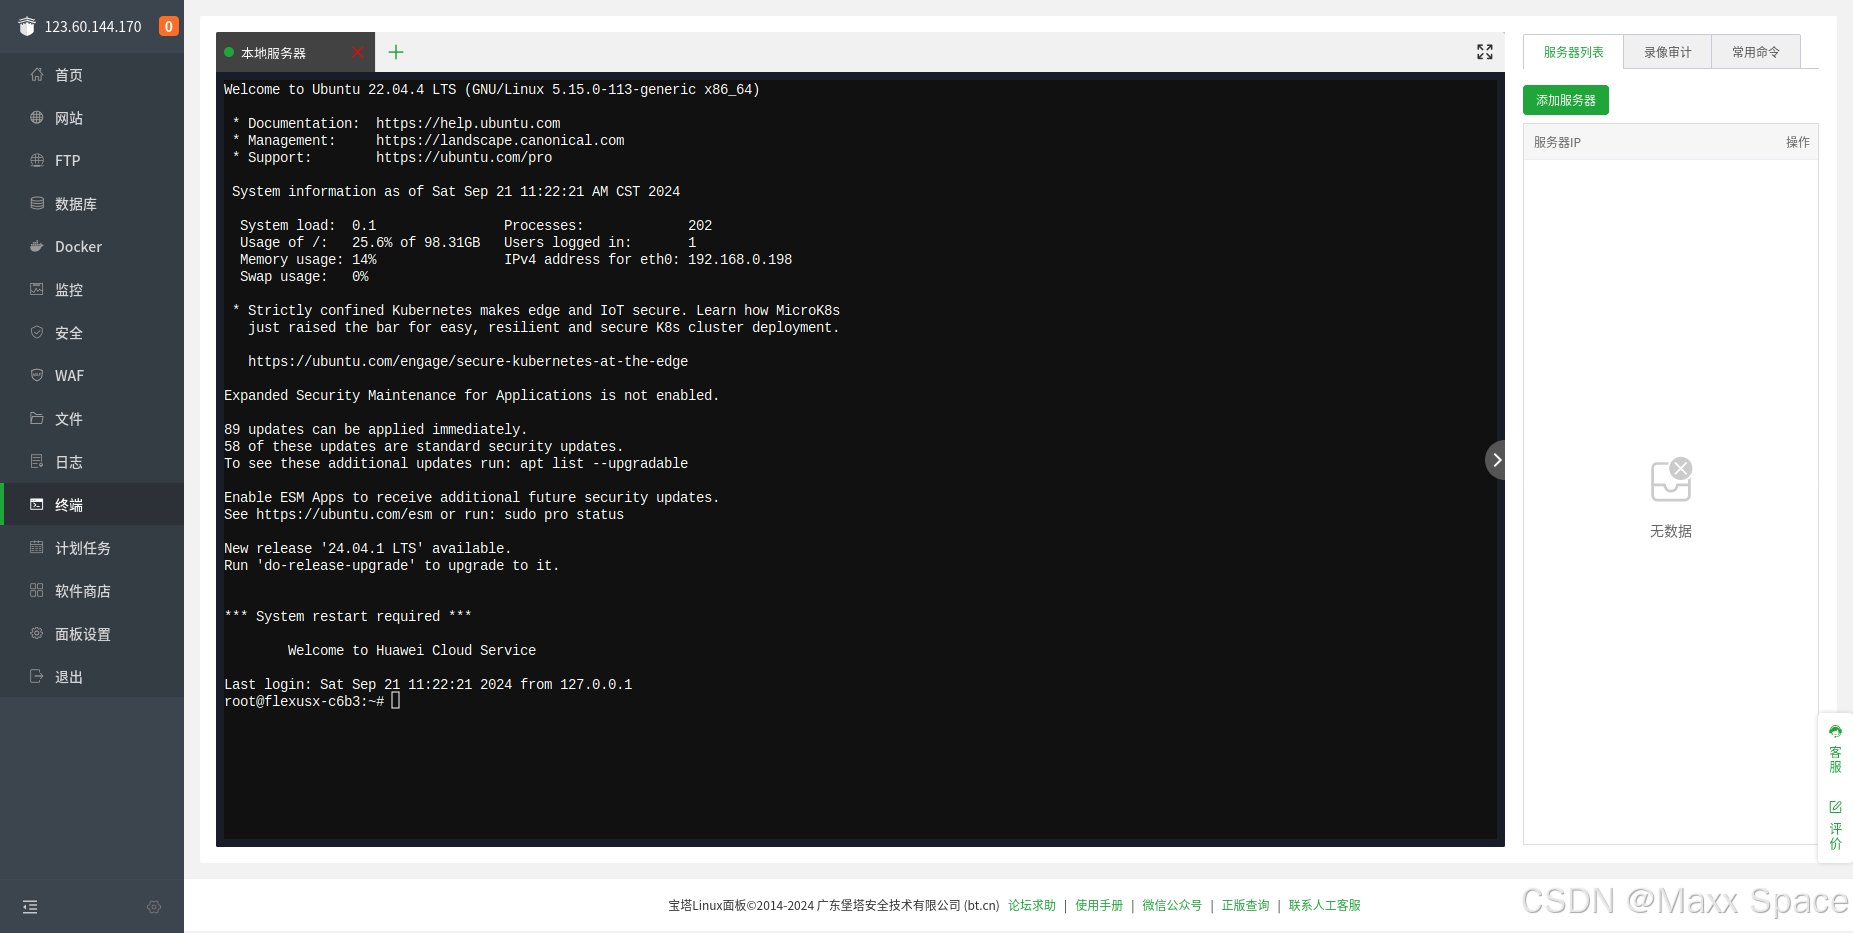
Task: Click the 安全 shield icon
Action: (37, 332)
